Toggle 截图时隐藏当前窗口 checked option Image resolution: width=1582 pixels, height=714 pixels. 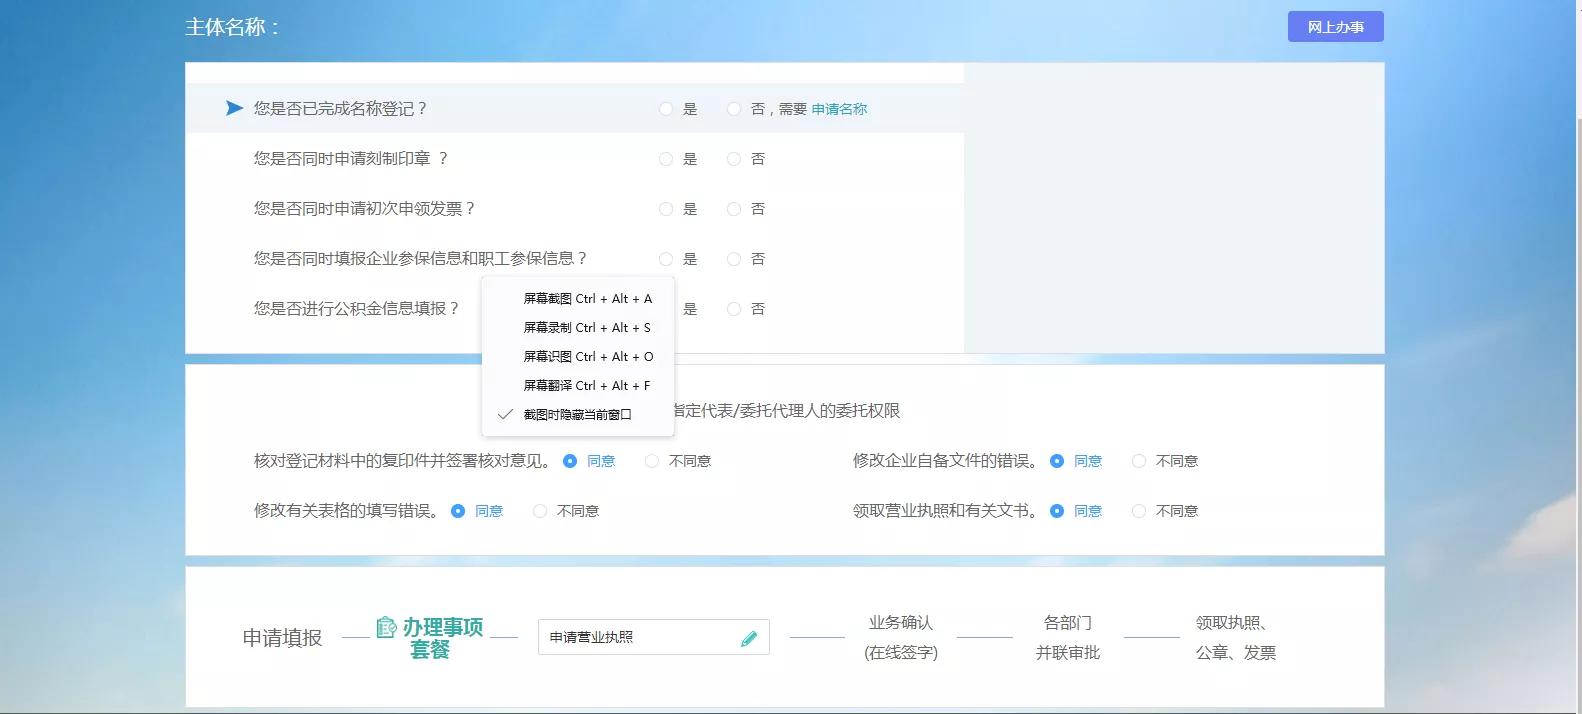tap(577, 414)
